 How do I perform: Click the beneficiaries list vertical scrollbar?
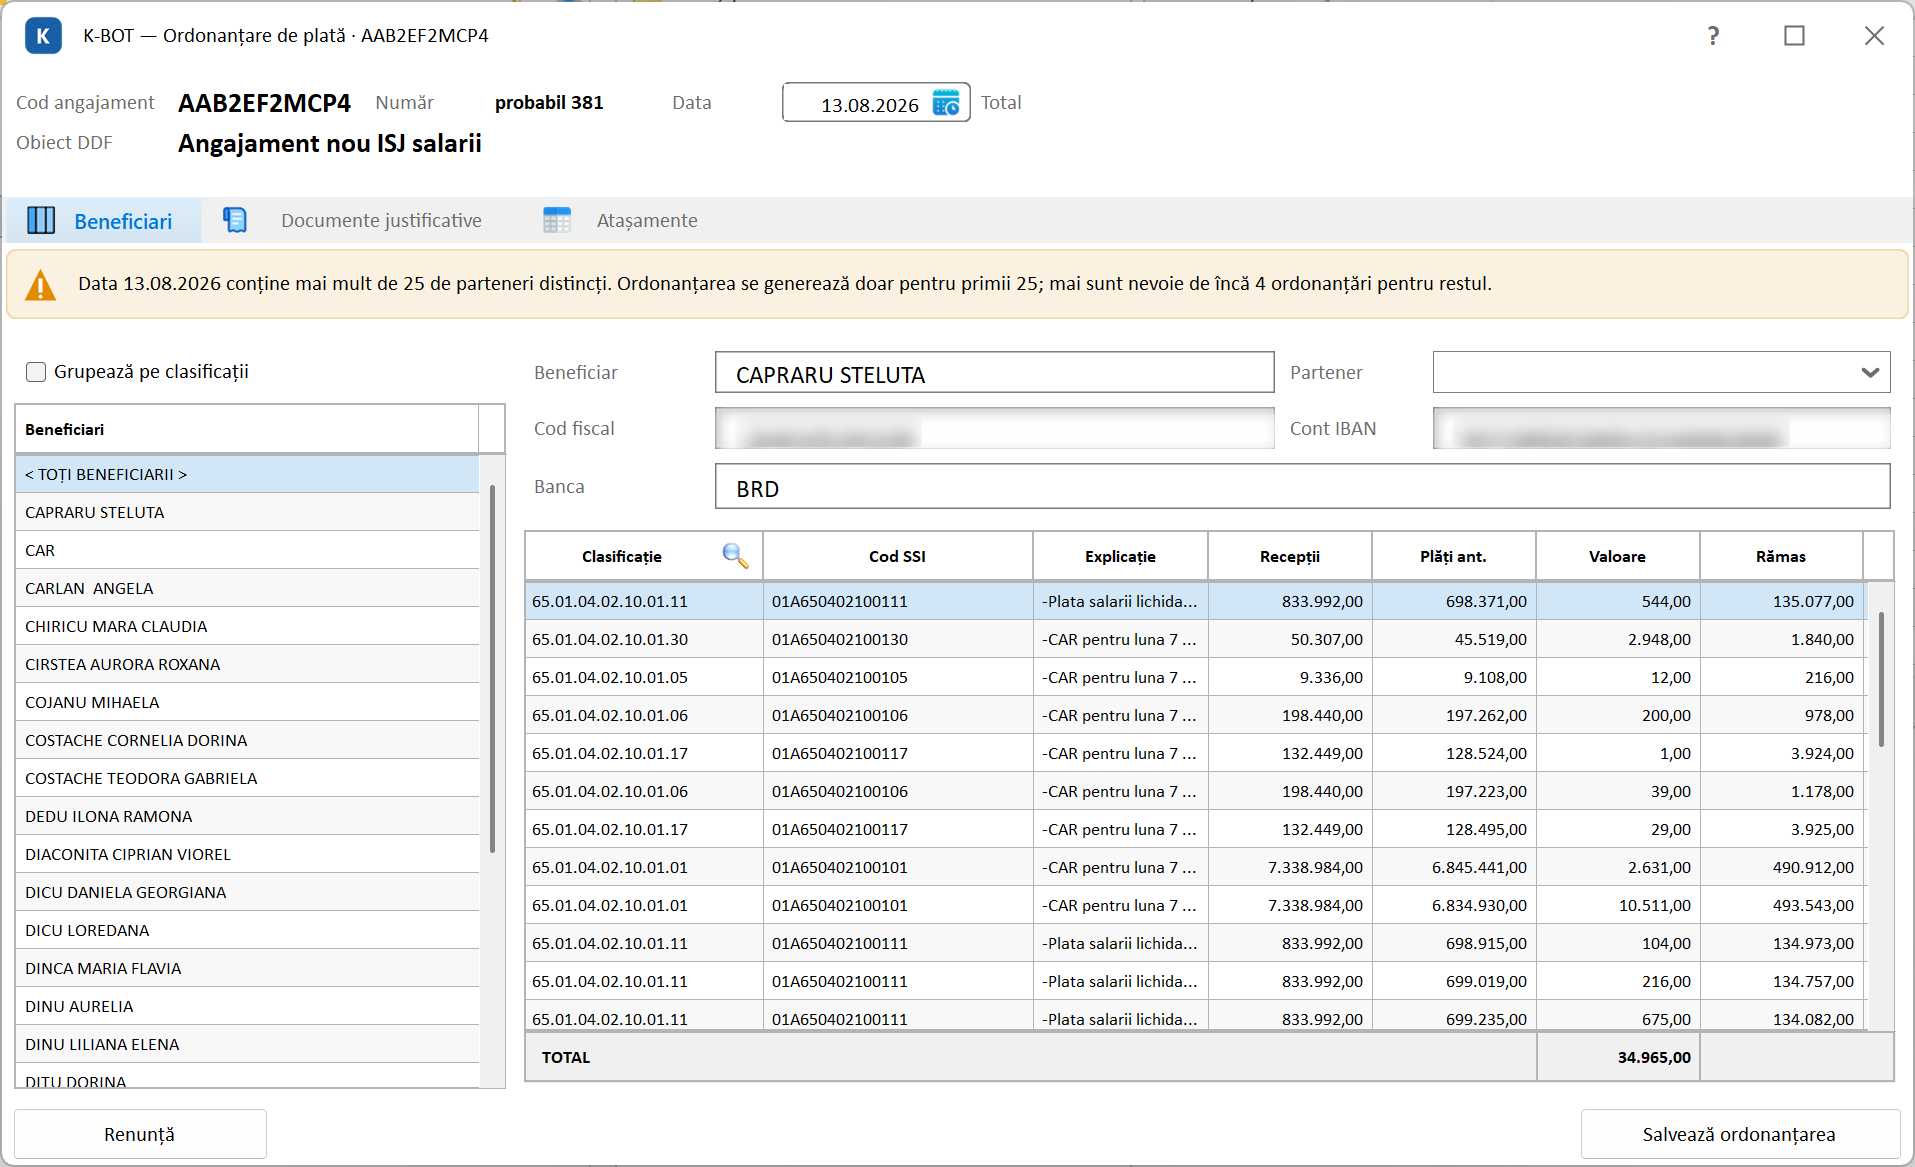[x=492, y=668]
